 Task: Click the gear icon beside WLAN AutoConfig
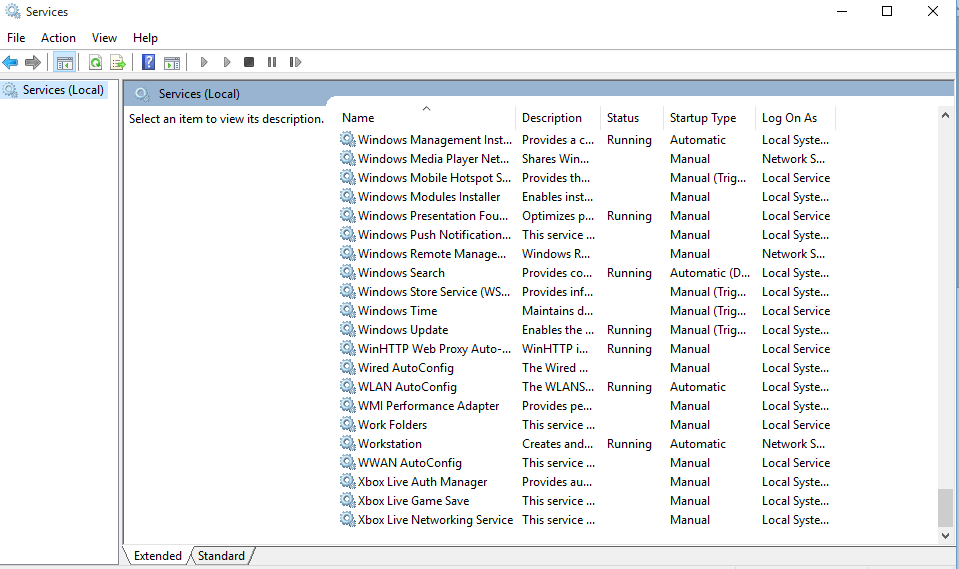(348, 386)
